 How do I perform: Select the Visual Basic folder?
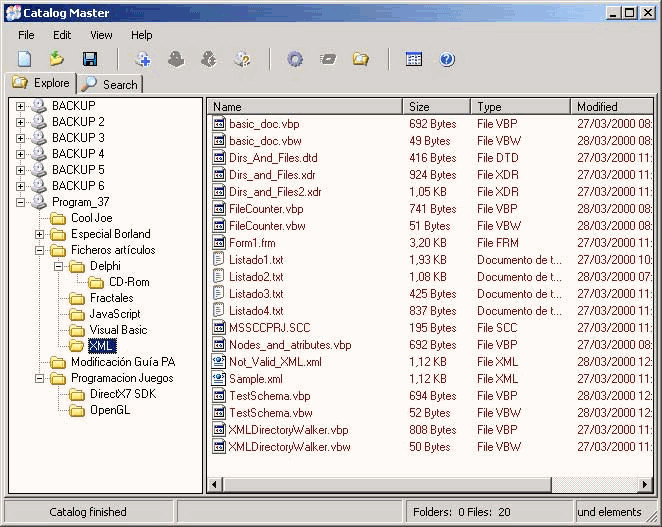[x=118, y=330]
